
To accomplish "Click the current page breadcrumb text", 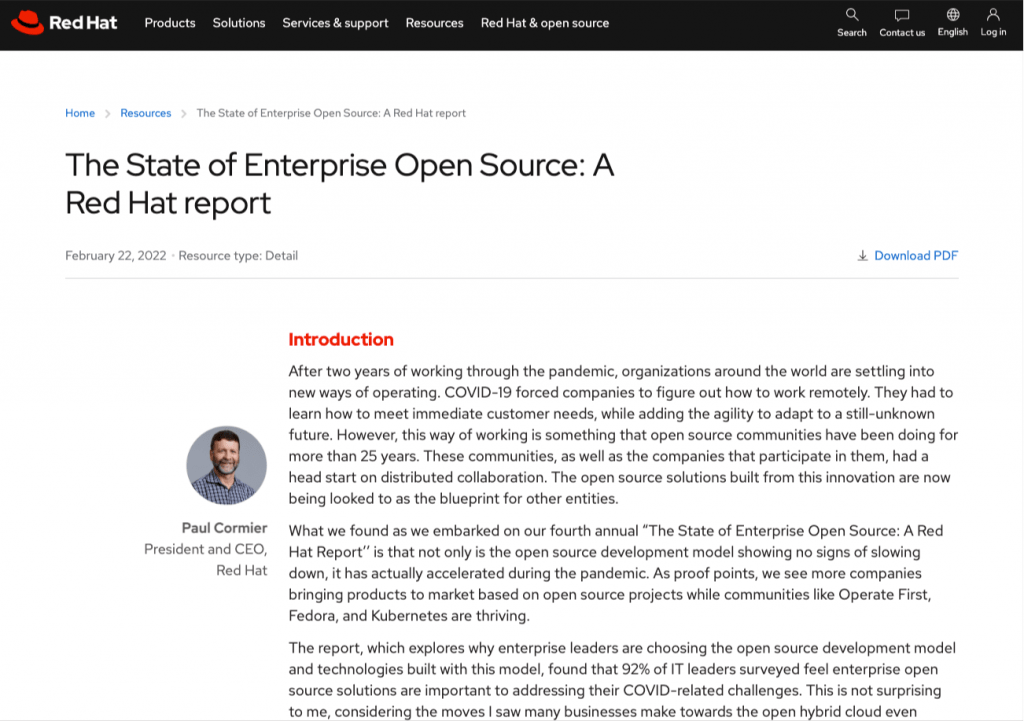I will (x=331, y=113).
